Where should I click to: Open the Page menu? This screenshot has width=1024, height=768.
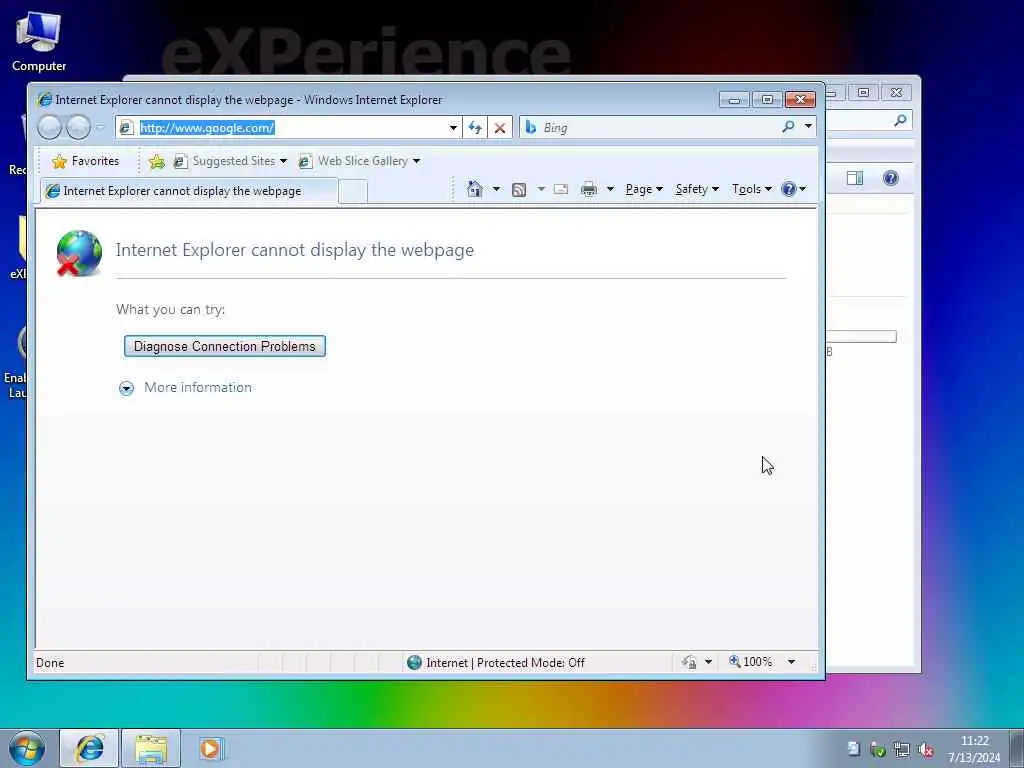(643, 189)
